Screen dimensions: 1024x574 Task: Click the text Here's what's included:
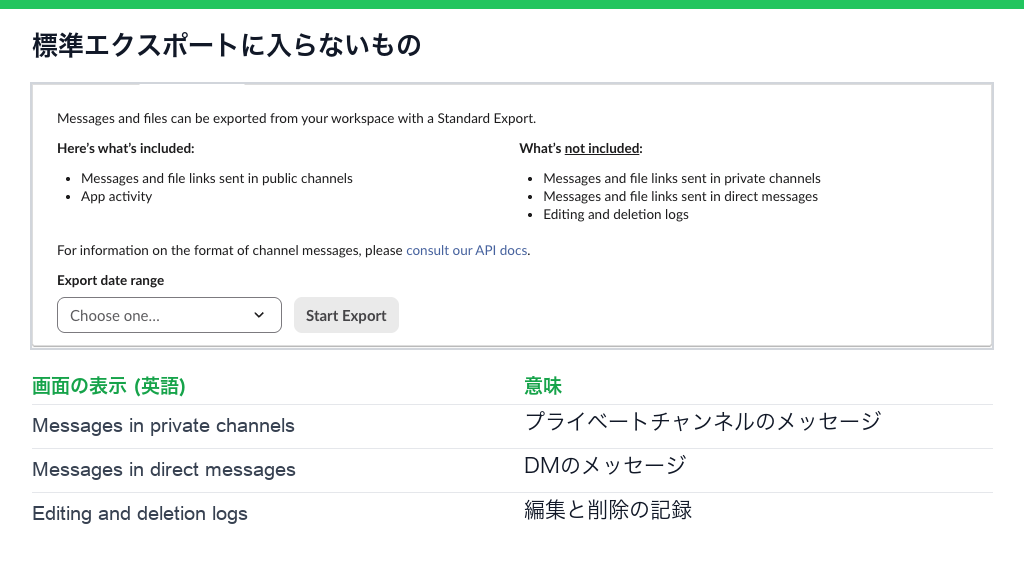tap(125, 148)
